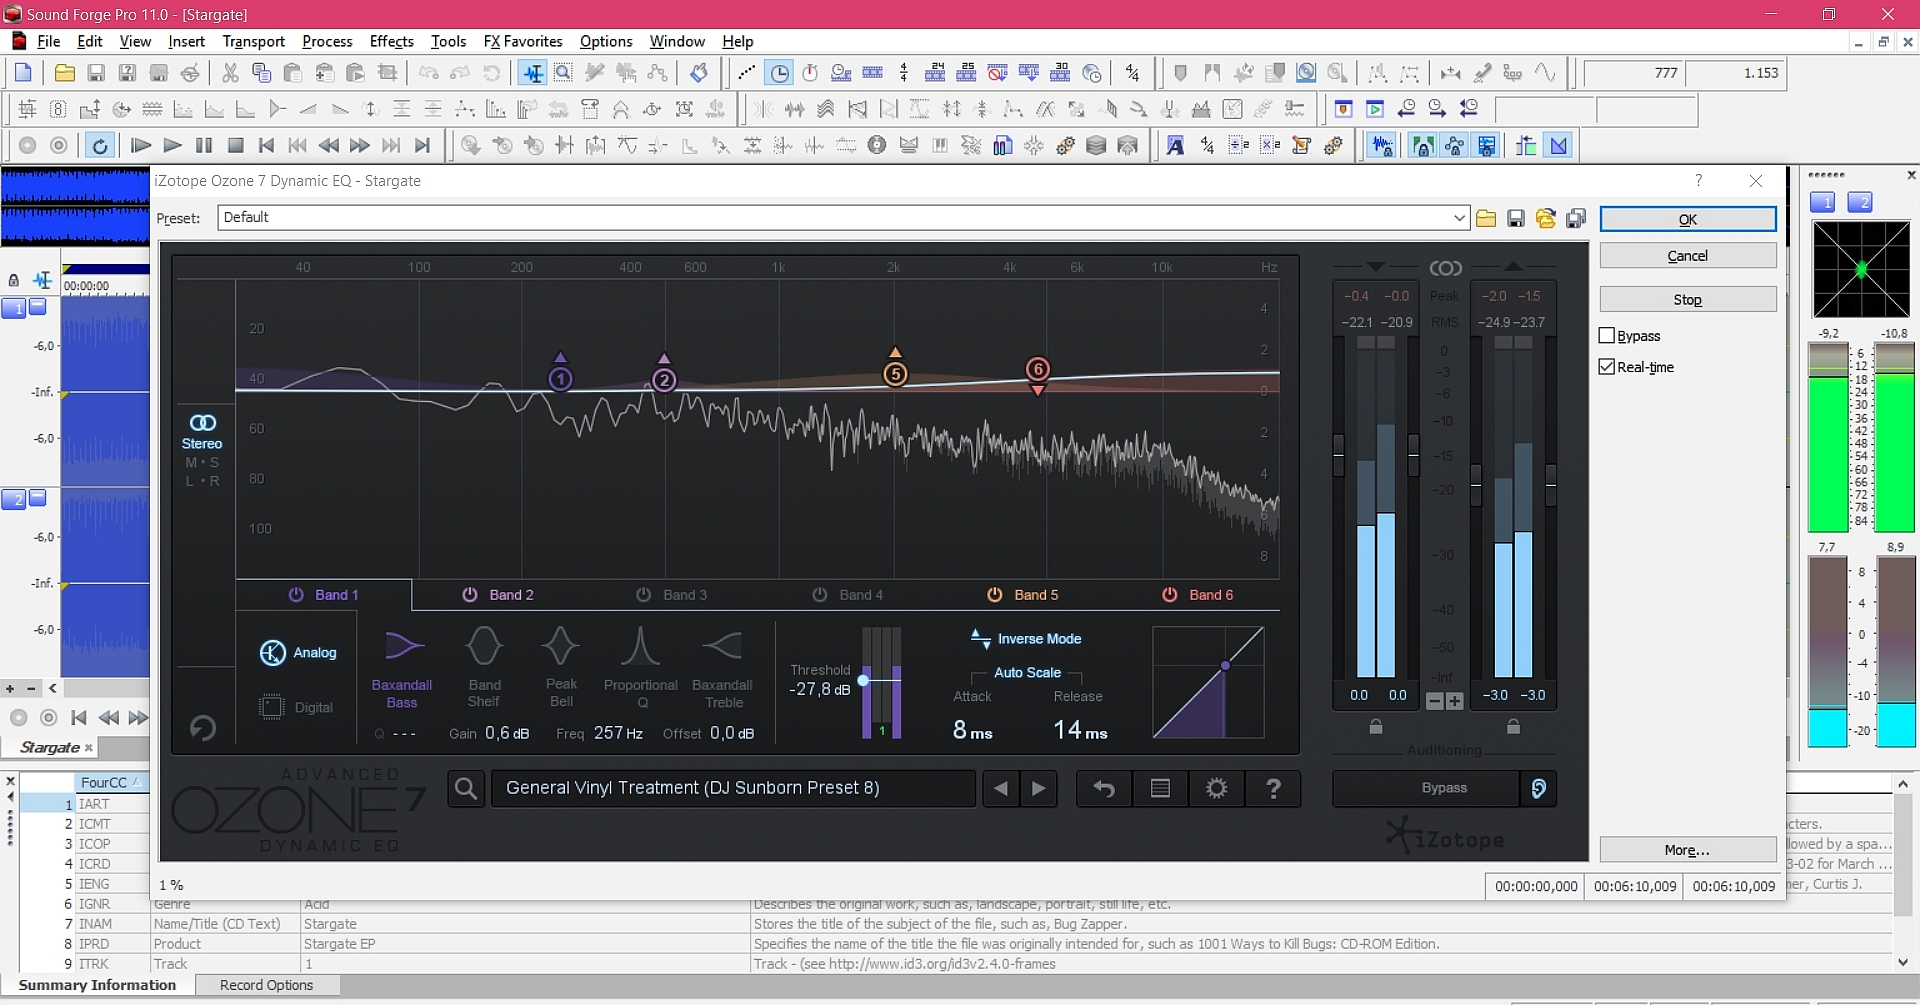Click the Ozone Auditioning Bypass button
The image size is (1920, 1005).
(x=1426, y=789)
